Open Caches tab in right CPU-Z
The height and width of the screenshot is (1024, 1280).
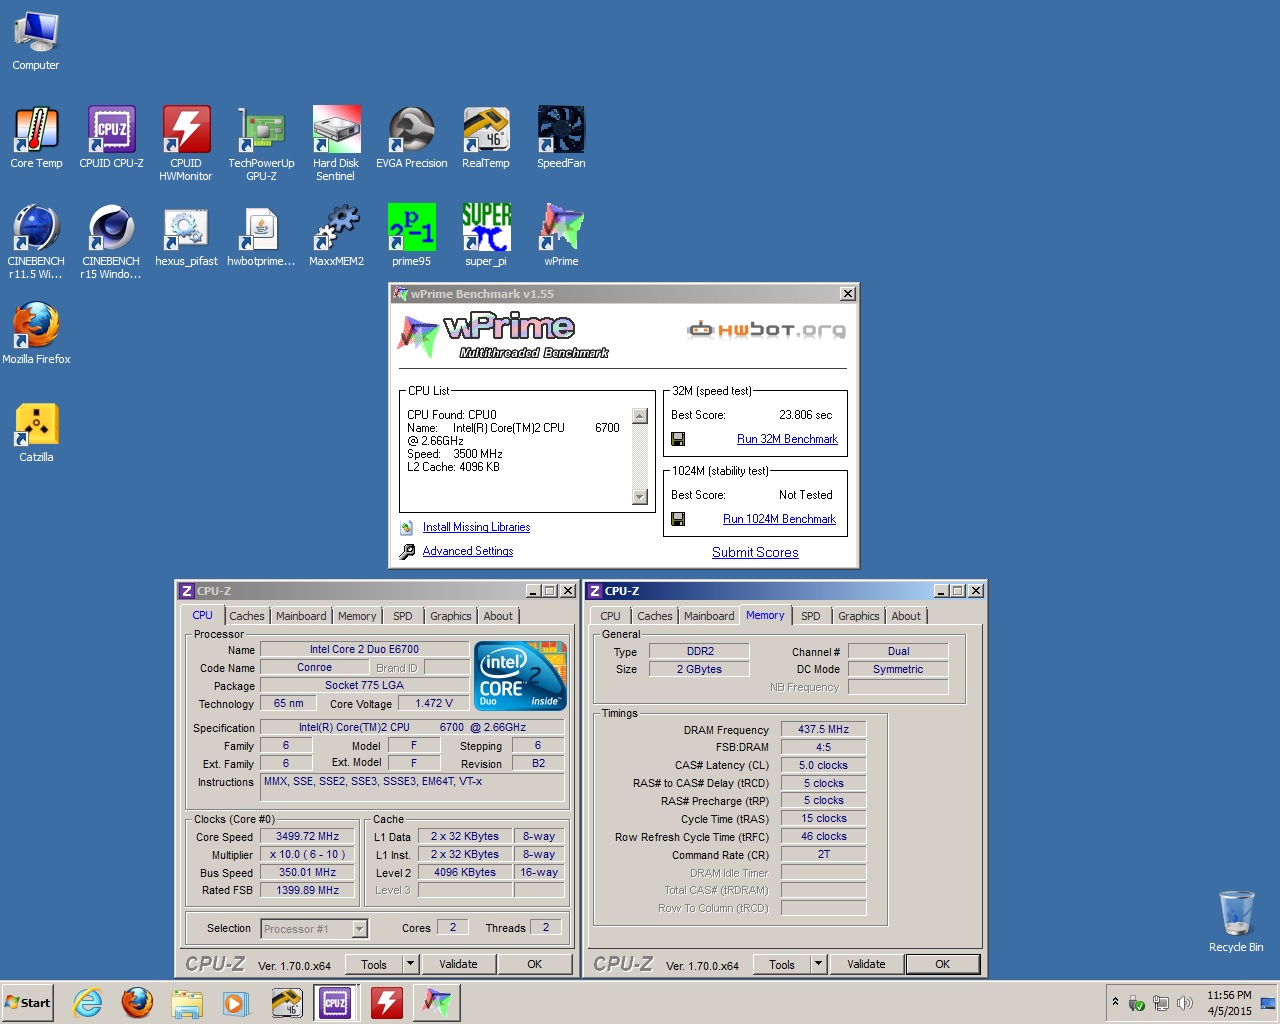pyautogui.click(x=655, y=616)
